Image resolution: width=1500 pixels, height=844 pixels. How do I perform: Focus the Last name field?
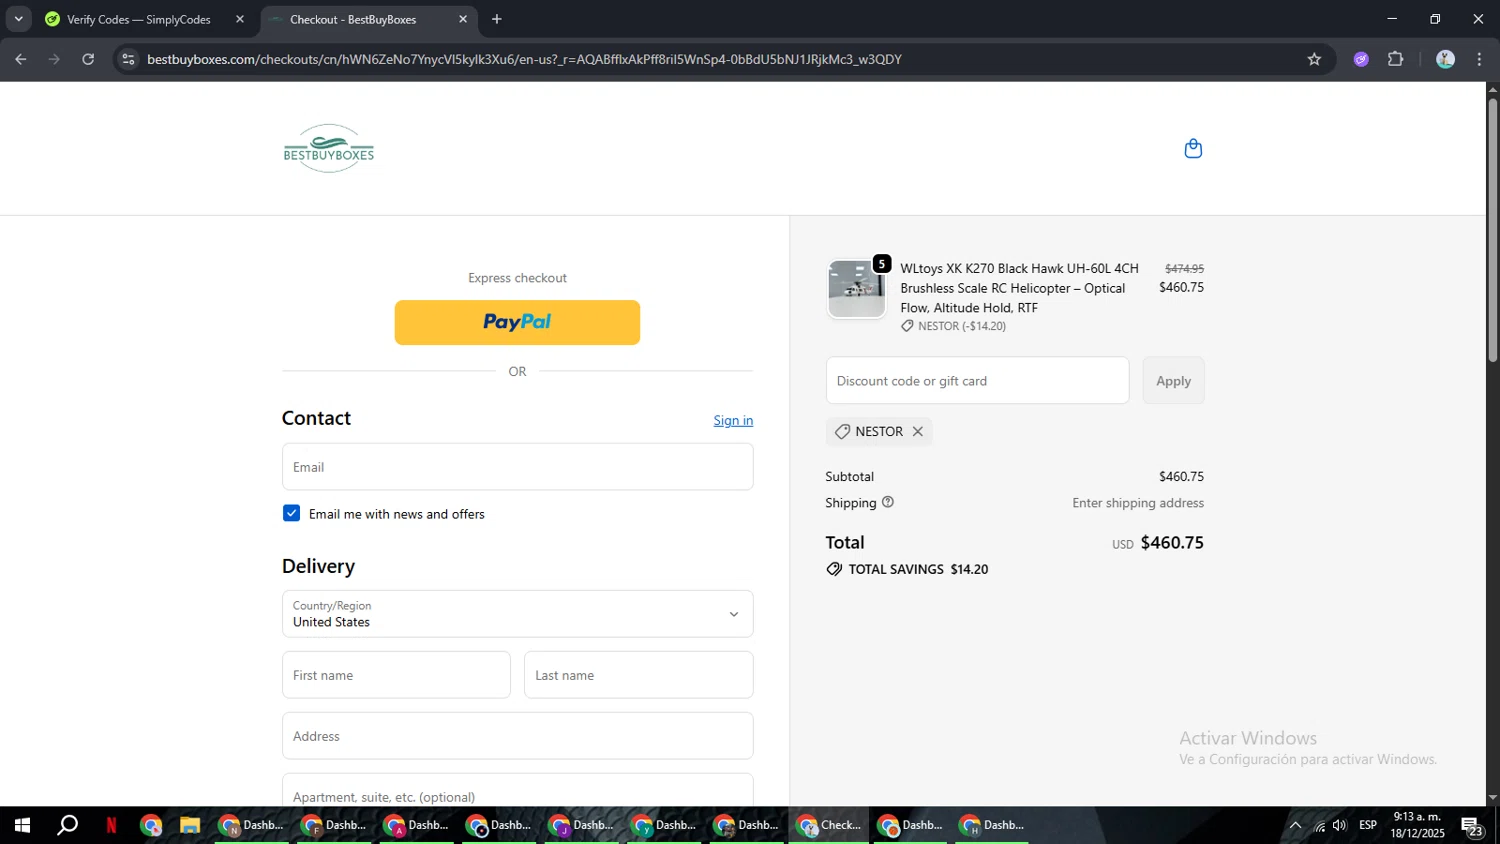[x=638, y=675]
